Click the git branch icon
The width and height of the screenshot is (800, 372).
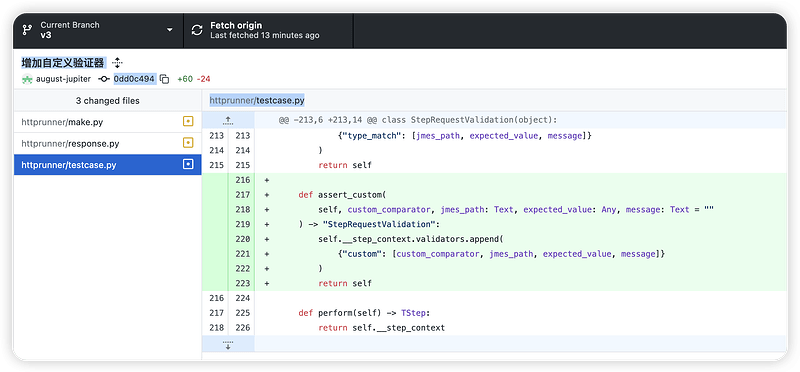(x=27, y=30)
